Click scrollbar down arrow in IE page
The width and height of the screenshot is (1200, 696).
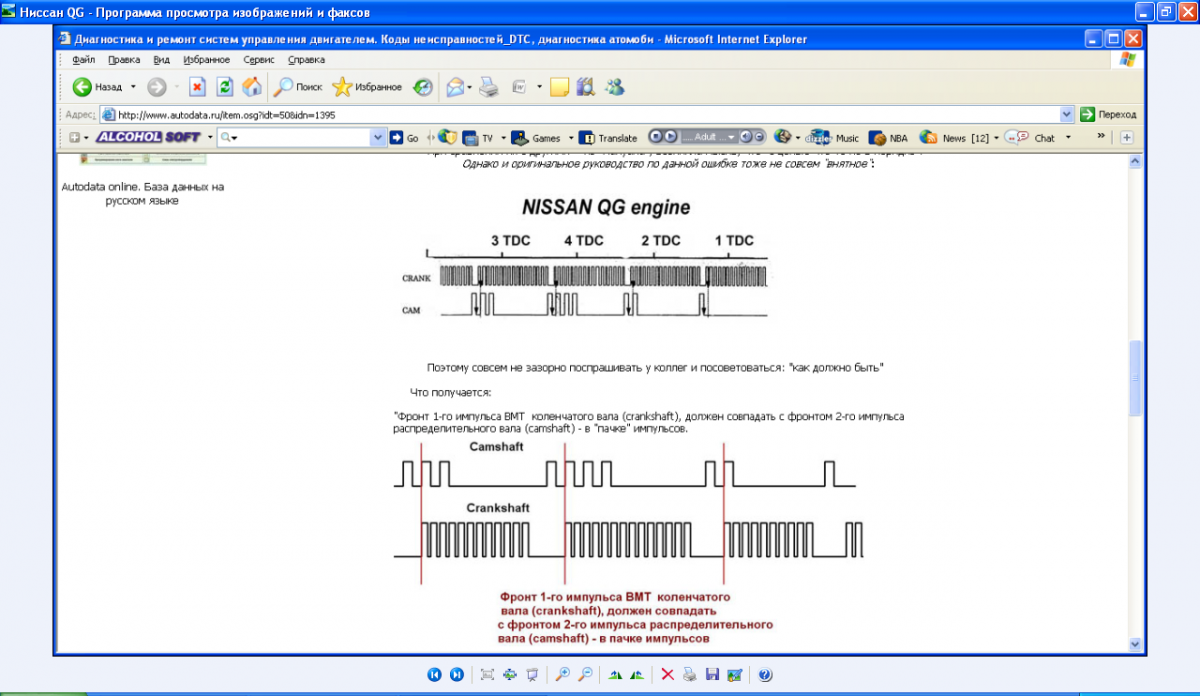(1136, 644)
